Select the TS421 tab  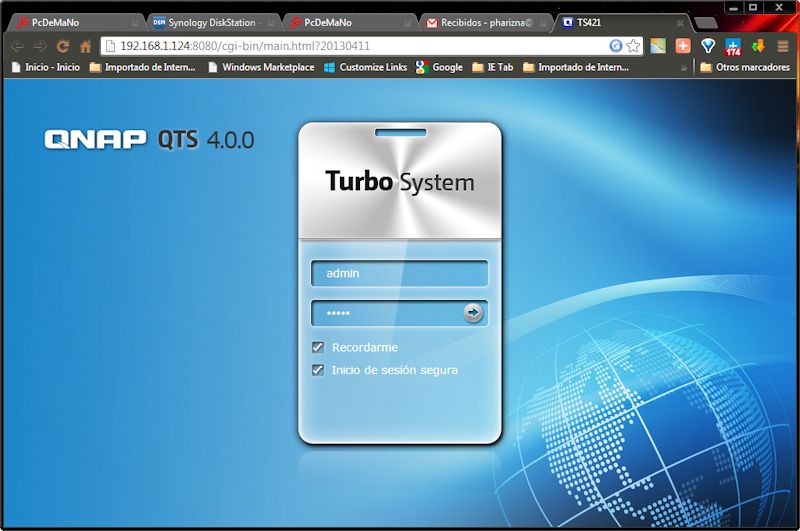621,23
